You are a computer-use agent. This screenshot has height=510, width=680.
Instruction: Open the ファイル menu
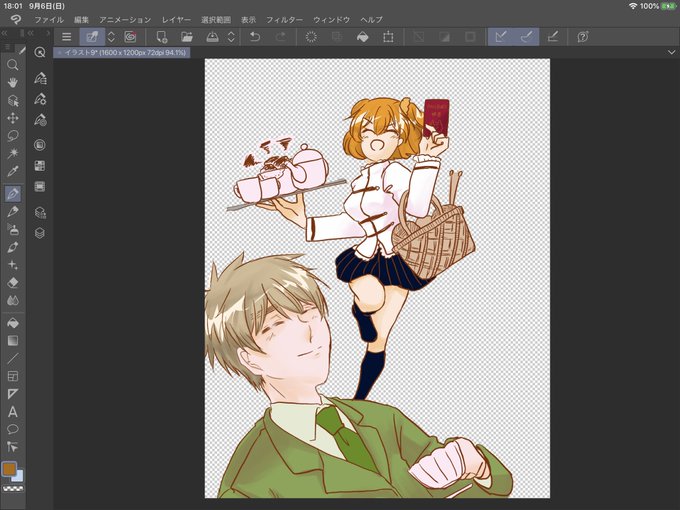pos(49,20)
